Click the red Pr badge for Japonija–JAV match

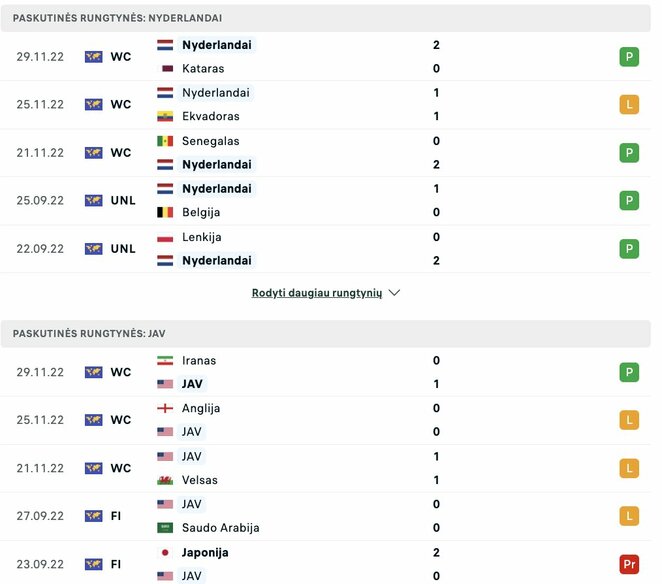coord(629,564)
